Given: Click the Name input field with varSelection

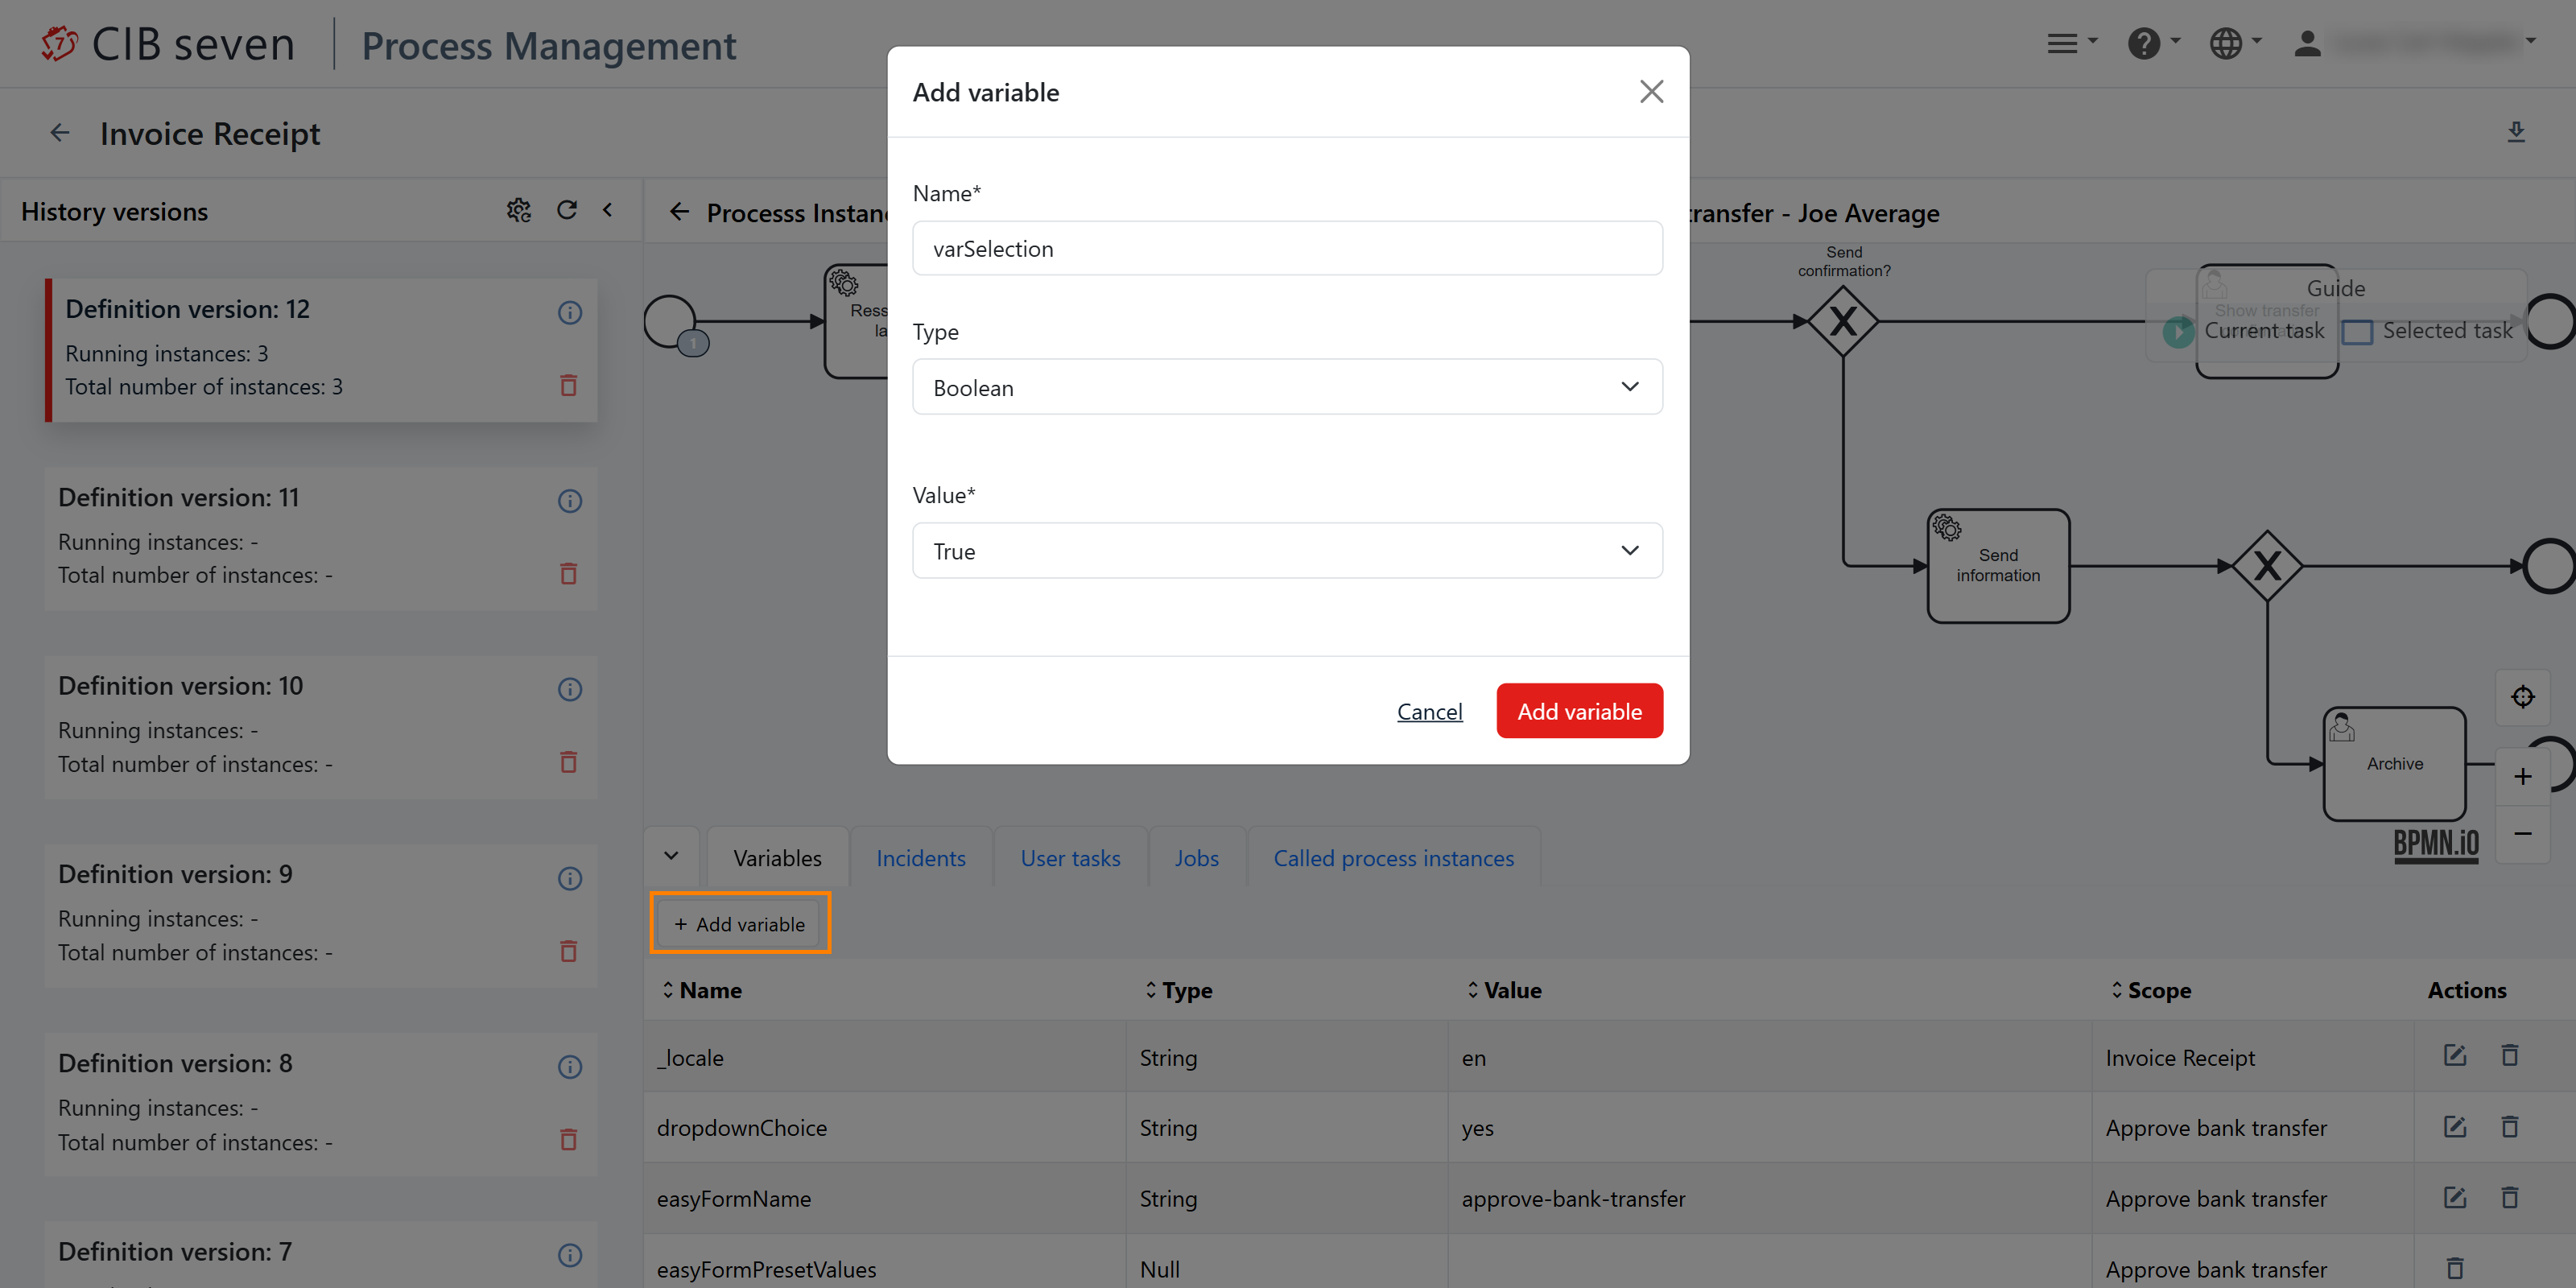Looking at the screenshot, I should pos(1286,248).
